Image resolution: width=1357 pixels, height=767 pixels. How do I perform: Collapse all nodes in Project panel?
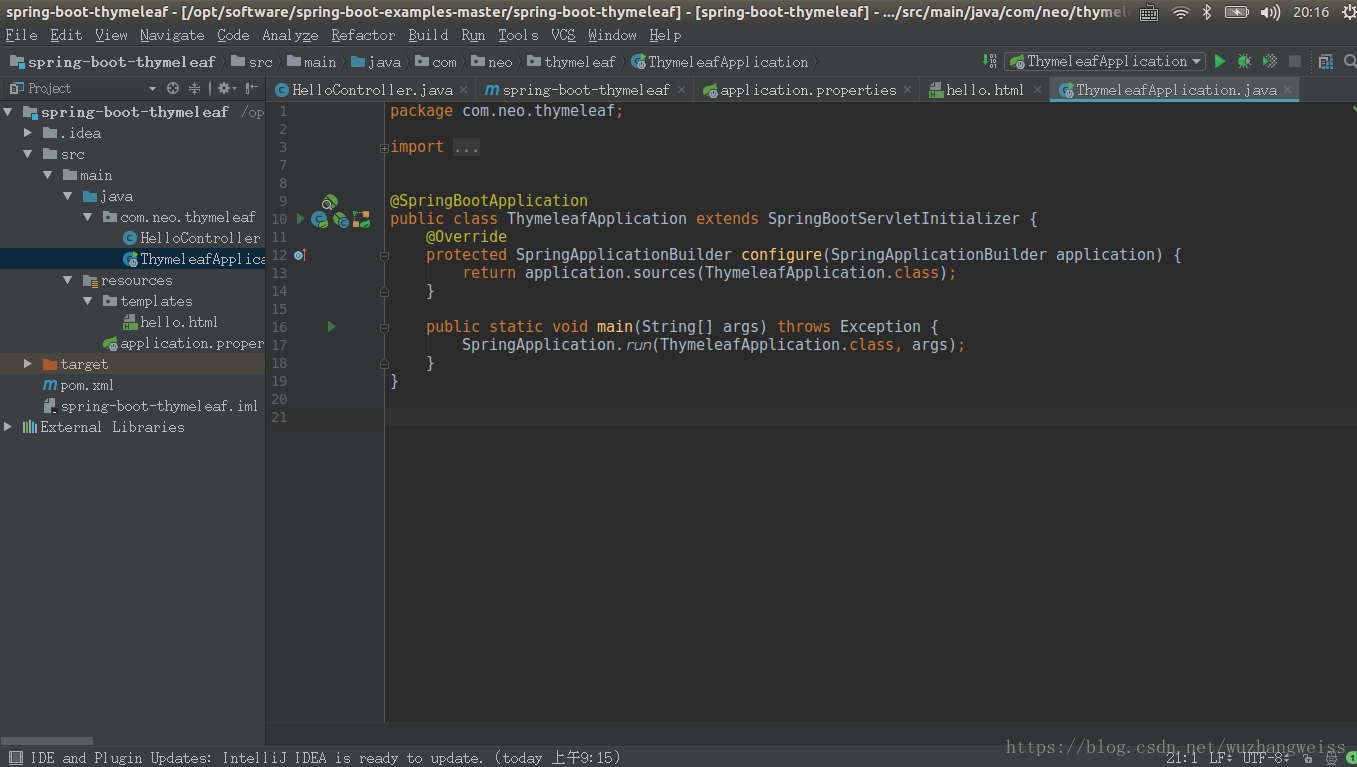(x=195, y=88)
